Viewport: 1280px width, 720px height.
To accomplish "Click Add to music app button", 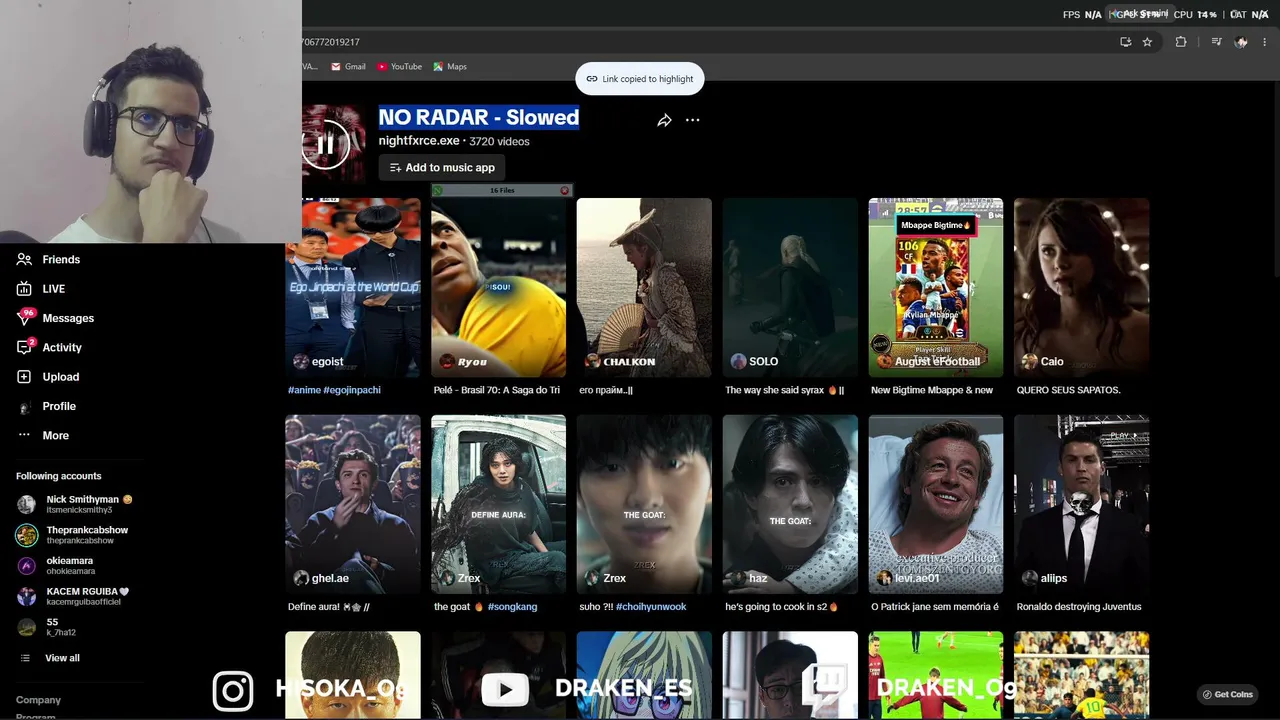I will [x=442, y=167].
